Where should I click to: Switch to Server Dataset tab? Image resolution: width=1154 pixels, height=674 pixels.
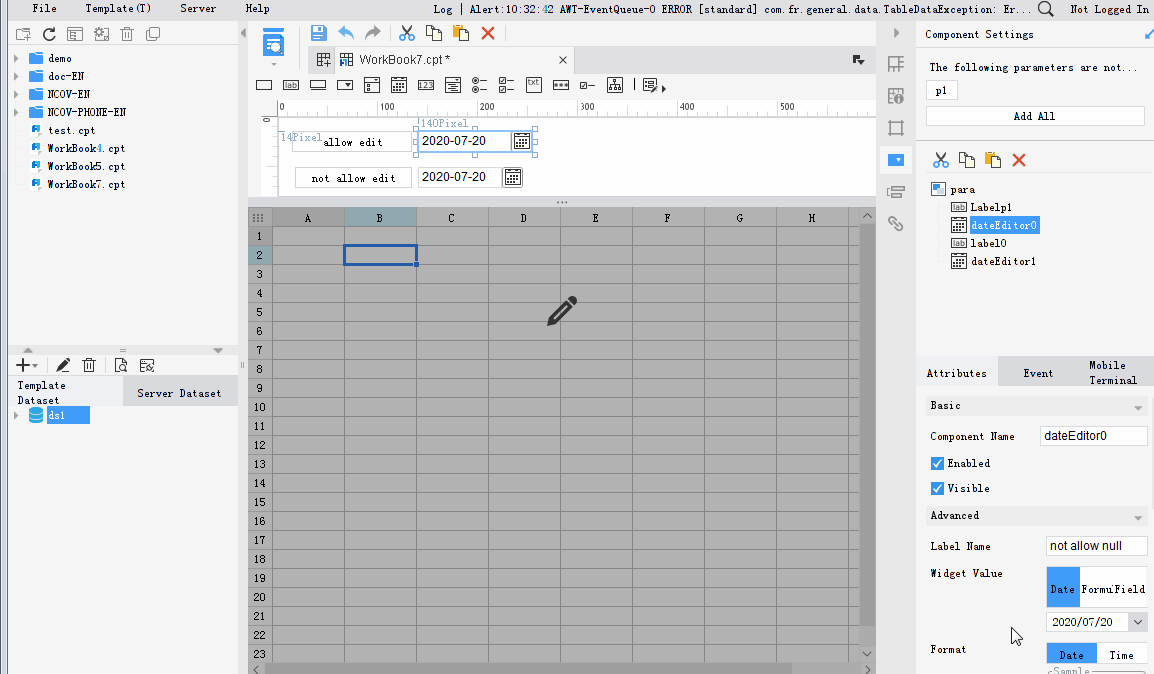click(180, 393)
